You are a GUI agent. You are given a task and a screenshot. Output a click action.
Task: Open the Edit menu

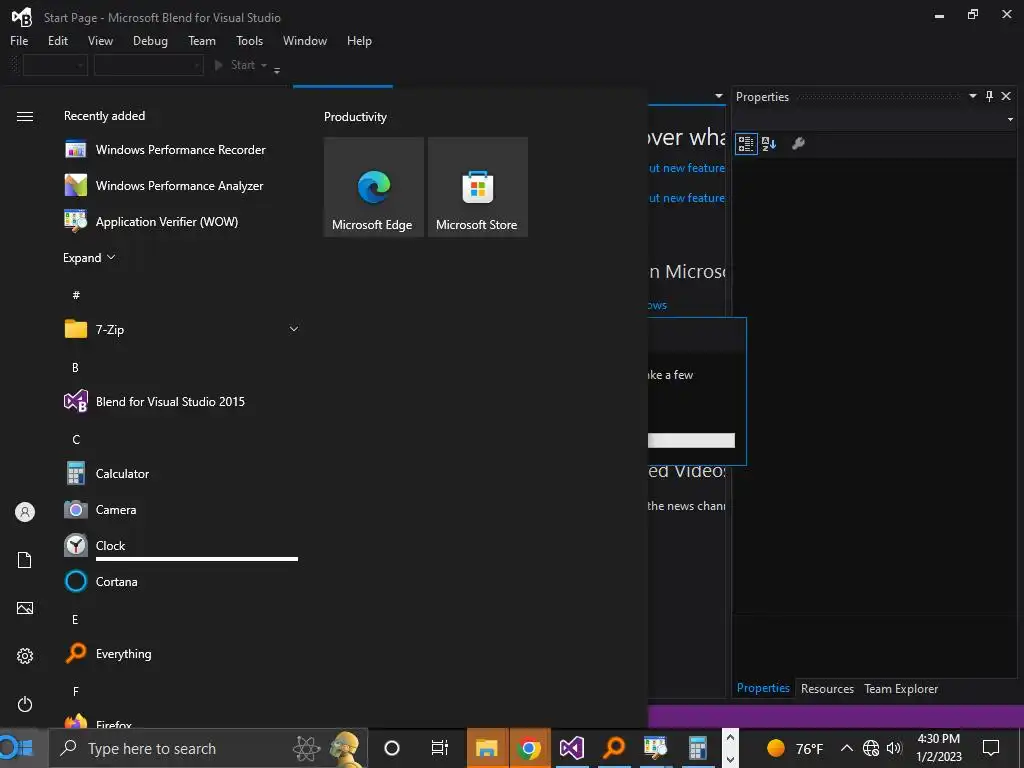pos(57,40)
